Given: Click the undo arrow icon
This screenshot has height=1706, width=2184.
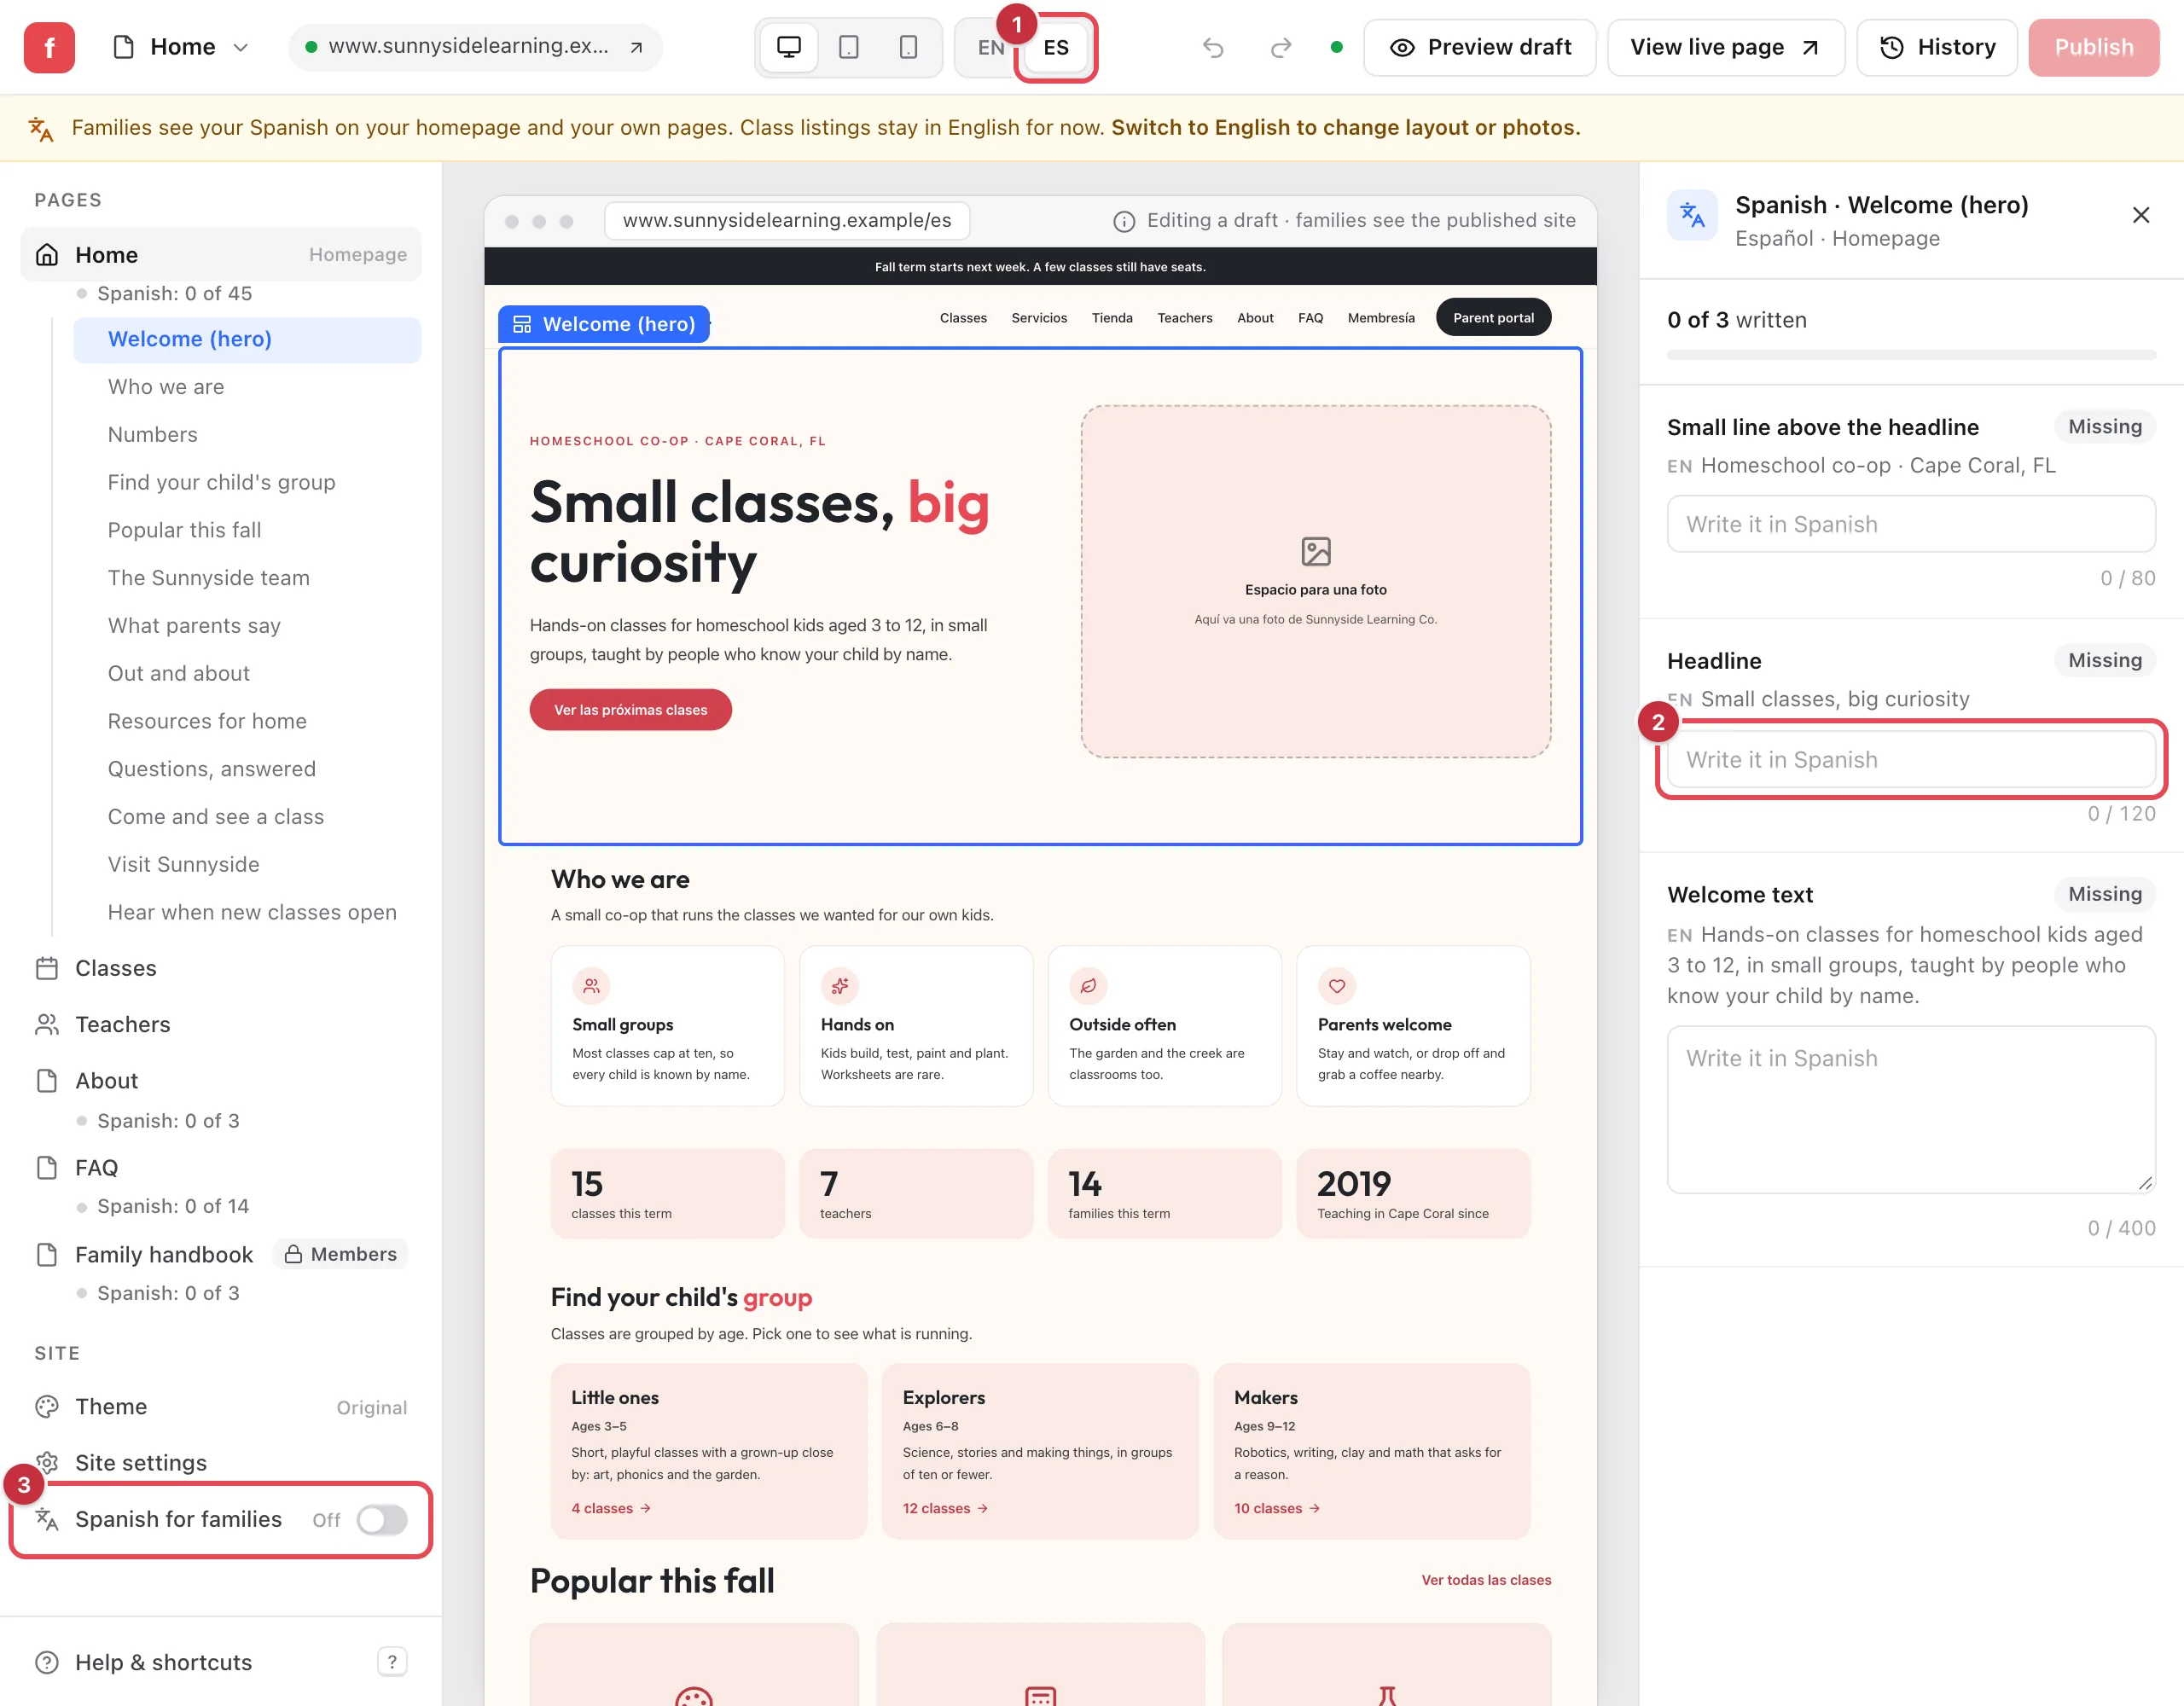Looking at the screenshot, I should tap(1213, 47).
